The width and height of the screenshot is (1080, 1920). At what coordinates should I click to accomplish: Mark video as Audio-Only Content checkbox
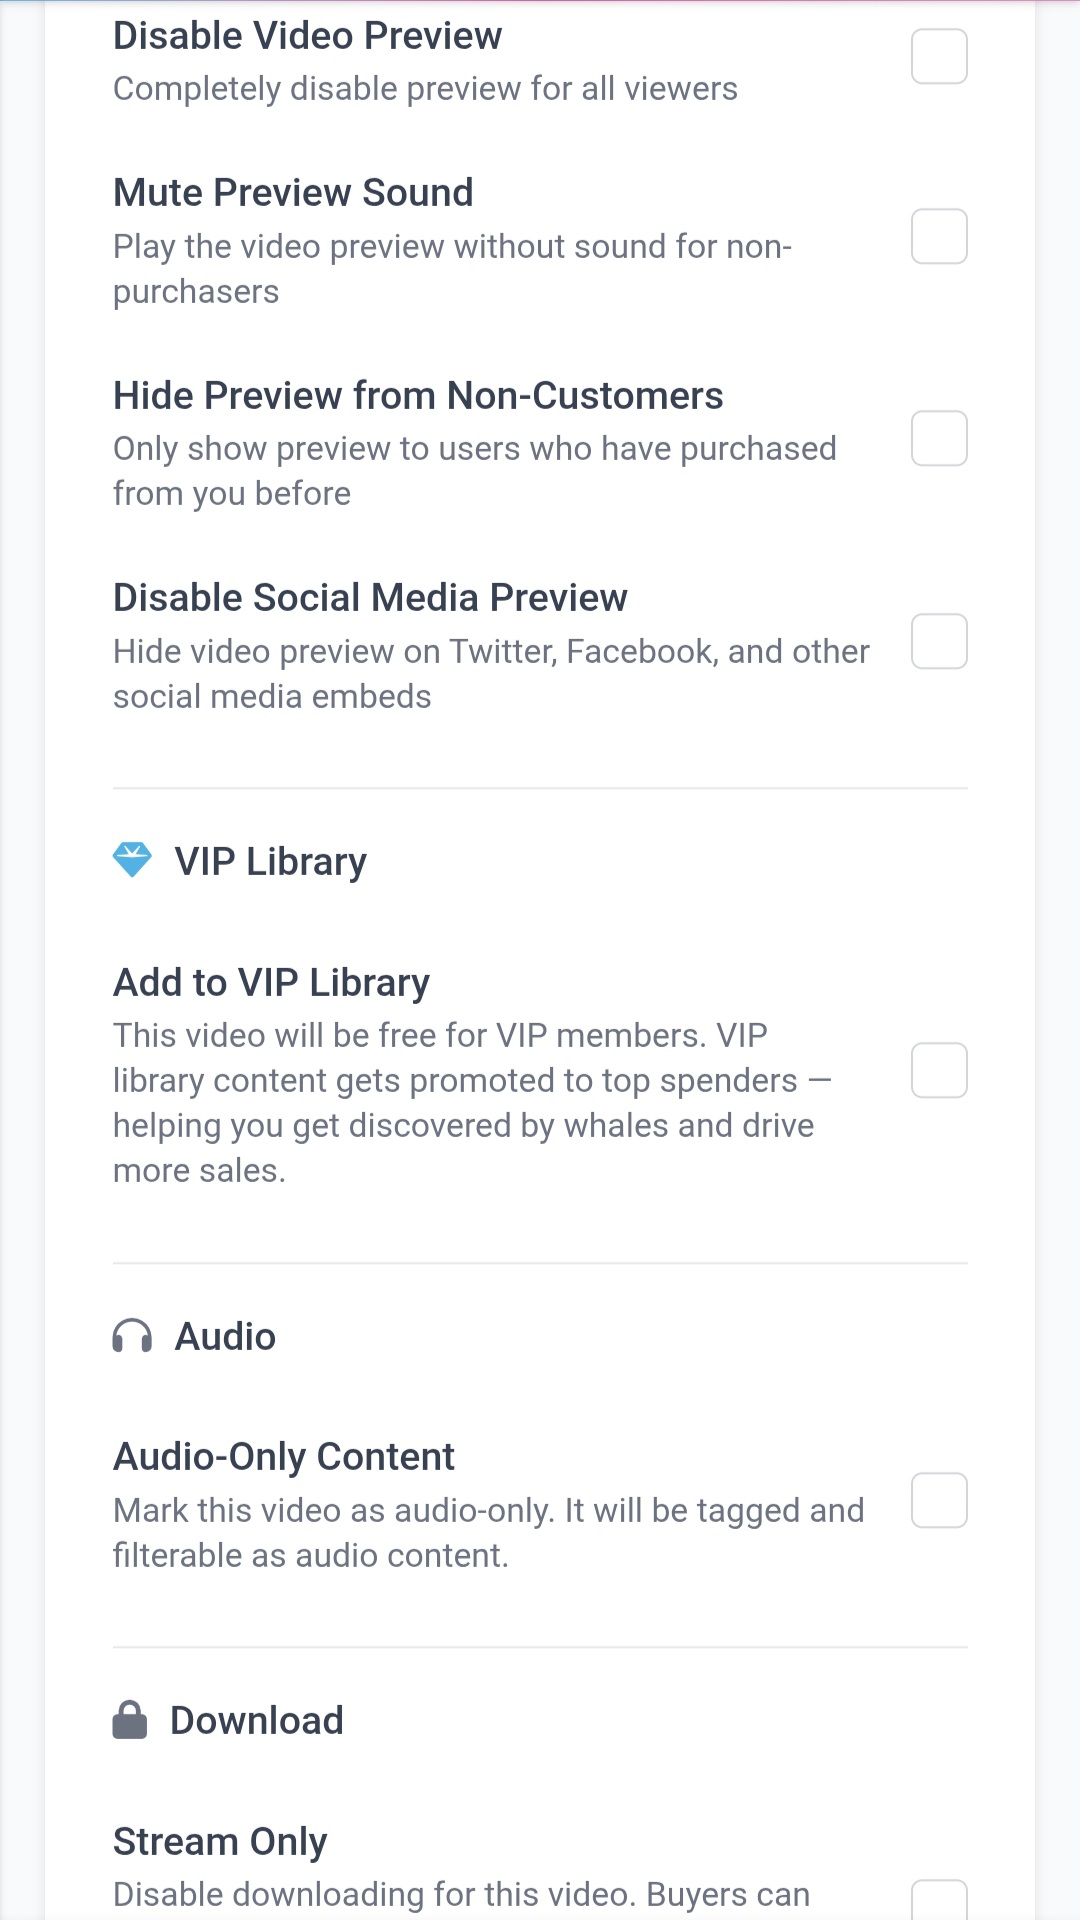coord(939,1500)
